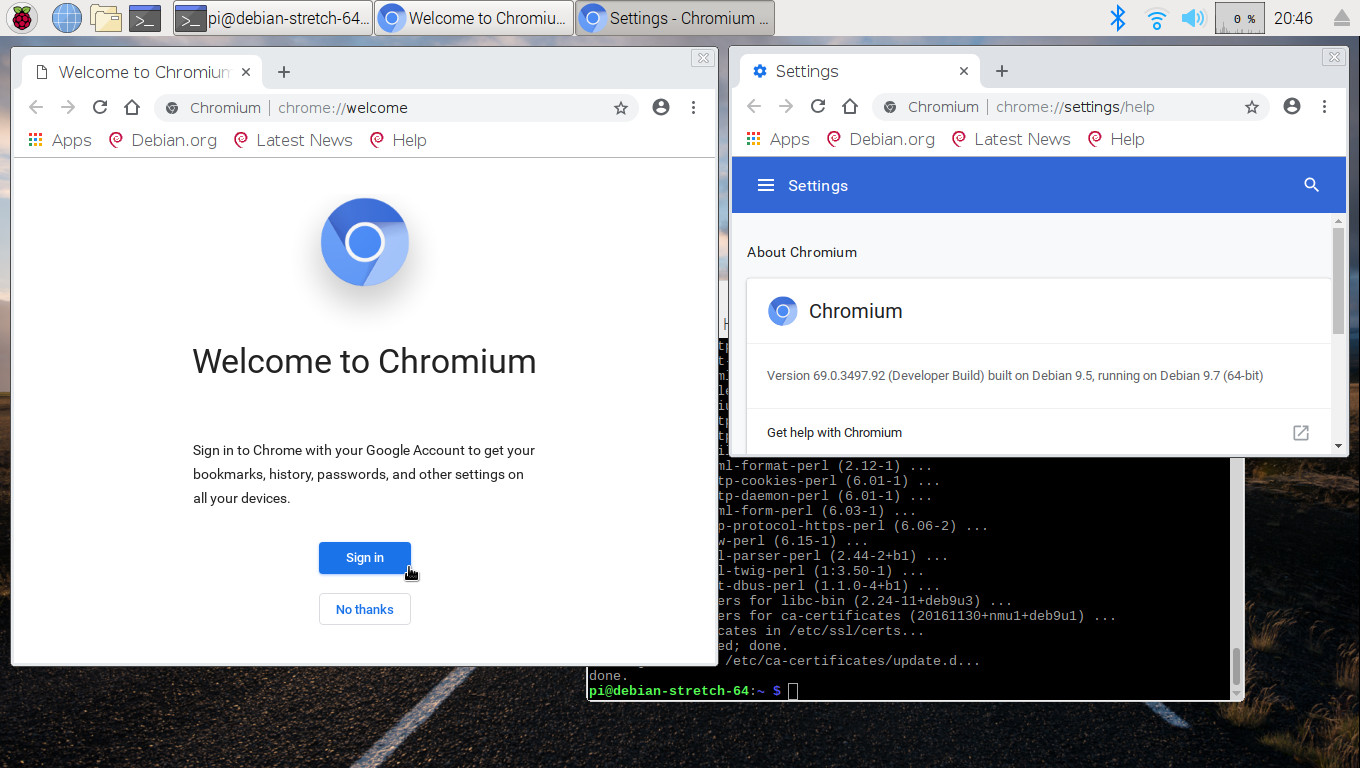The image size is (1360, 768).
Task: Open the Bluetooth tray menu
Action: point(1118,18)
